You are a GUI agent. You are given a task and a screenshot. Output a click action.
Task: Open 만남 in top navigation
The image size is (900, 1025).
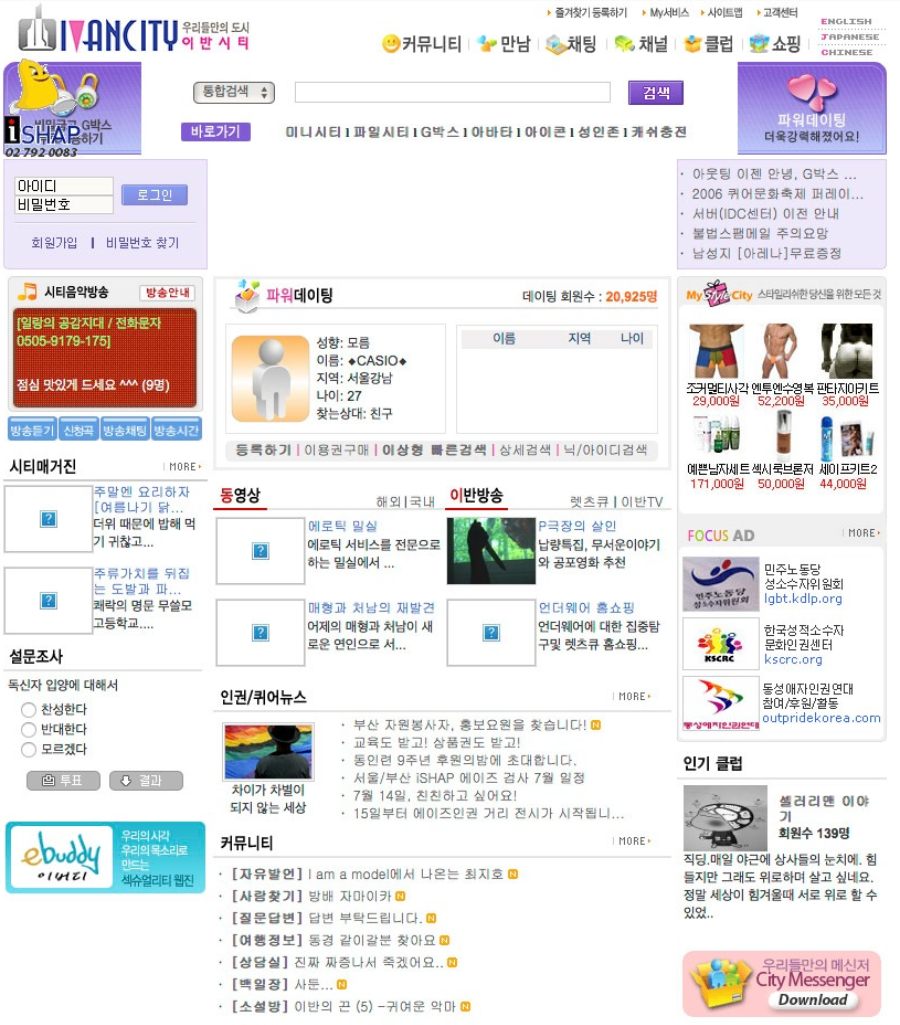point(503,44)
